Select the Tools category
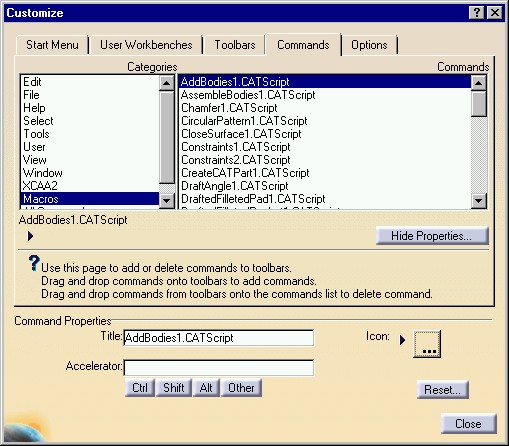The image size is (509, 446). click(x=36, y=134)
